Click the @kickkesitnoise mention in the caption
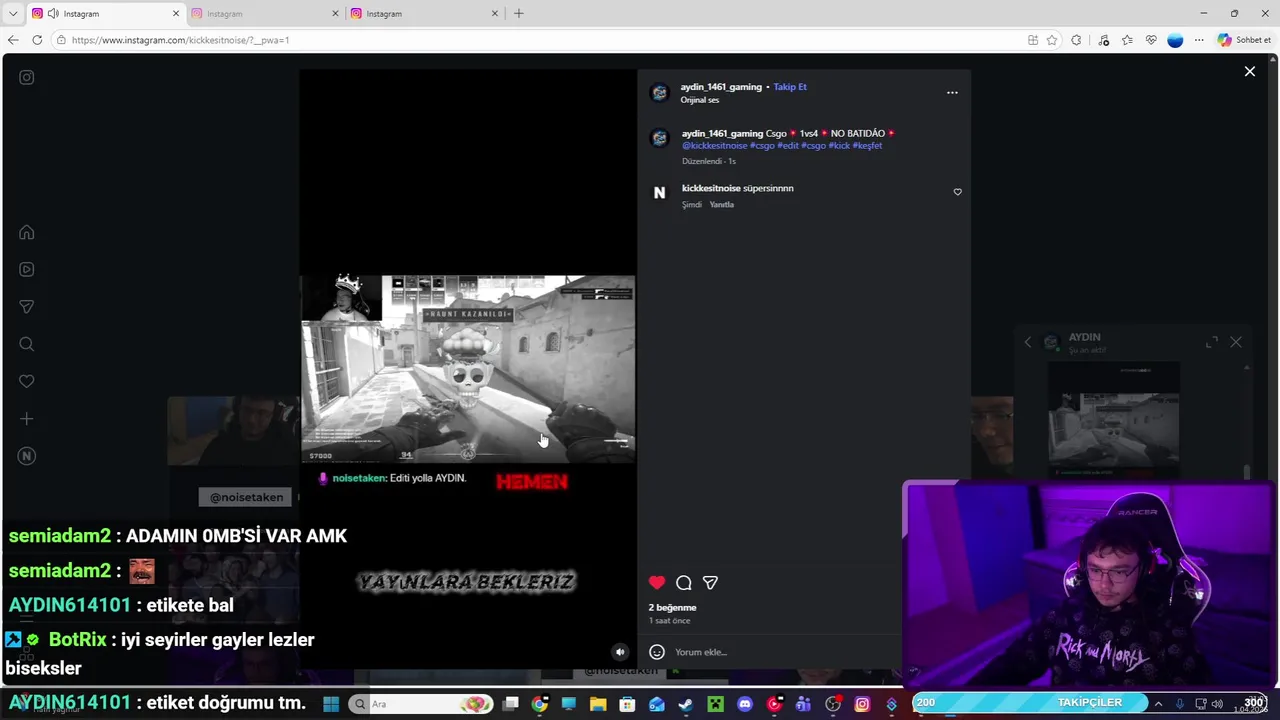Image resolution: width=1280 pixels, height=720 pixels. pyautogui.click(x=714, y=146)
